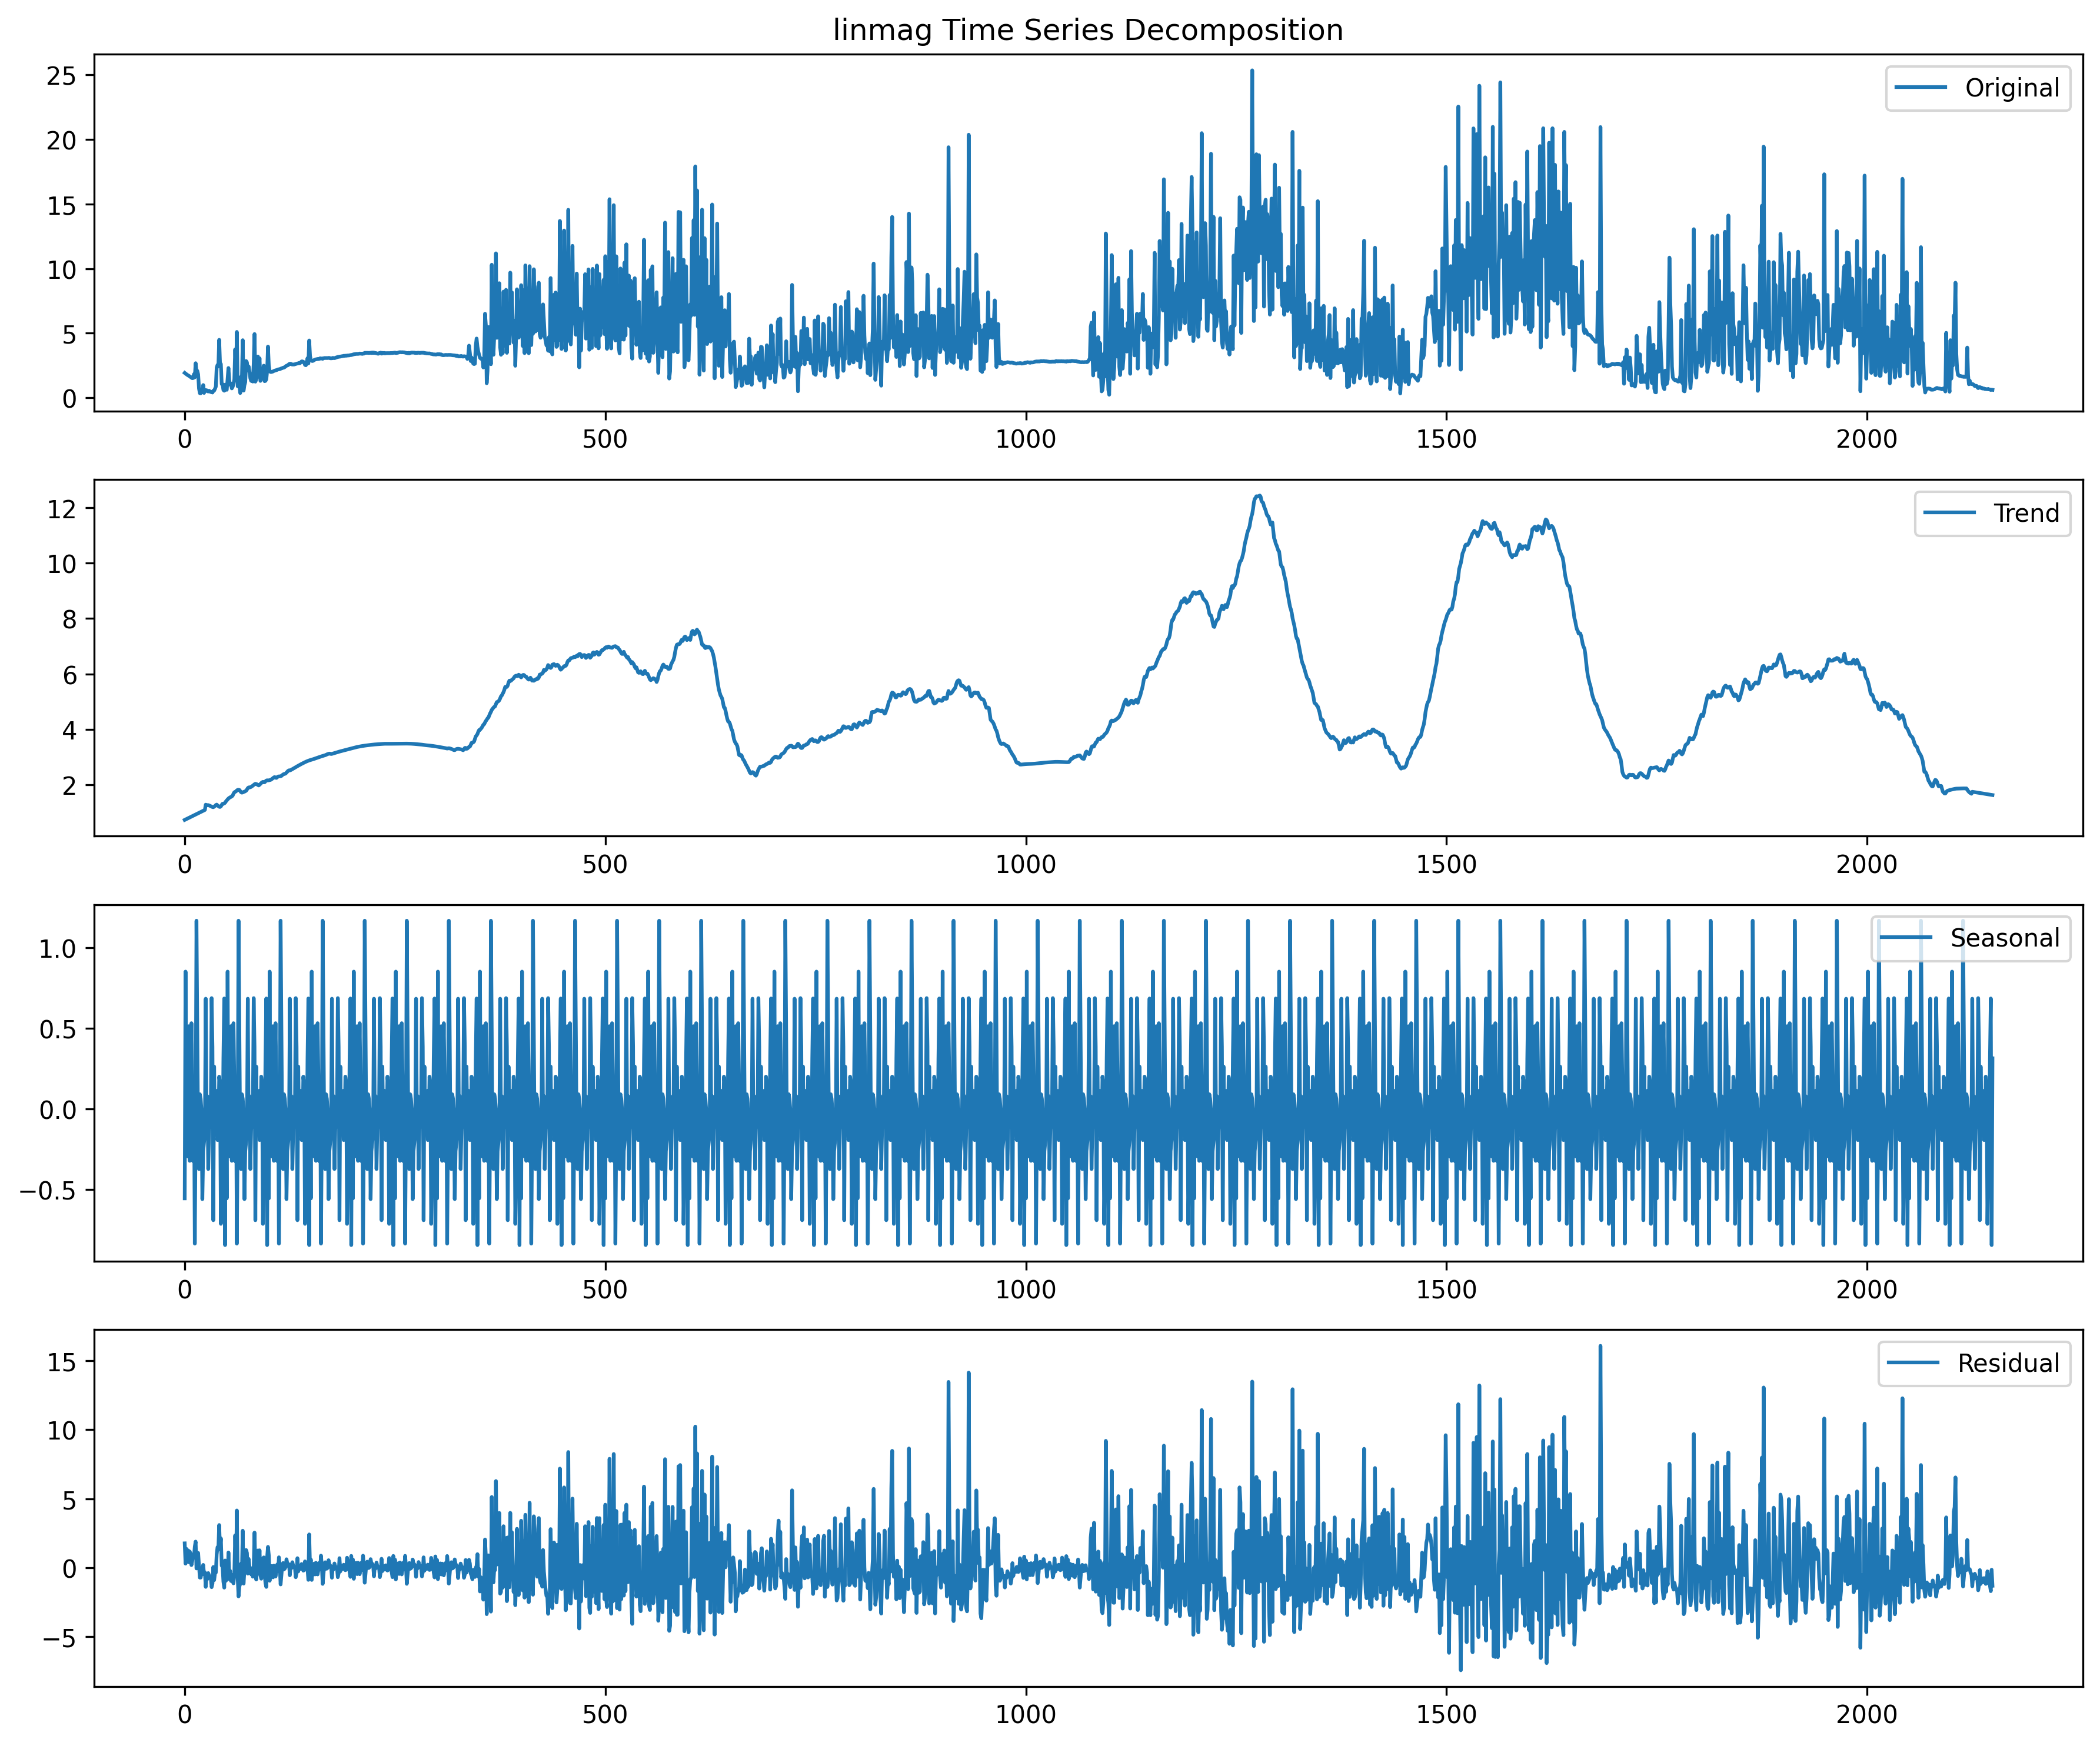
Task: Click the 1.0 y-axis label on Seasonal plot
Action: click(x=57, y=948)
